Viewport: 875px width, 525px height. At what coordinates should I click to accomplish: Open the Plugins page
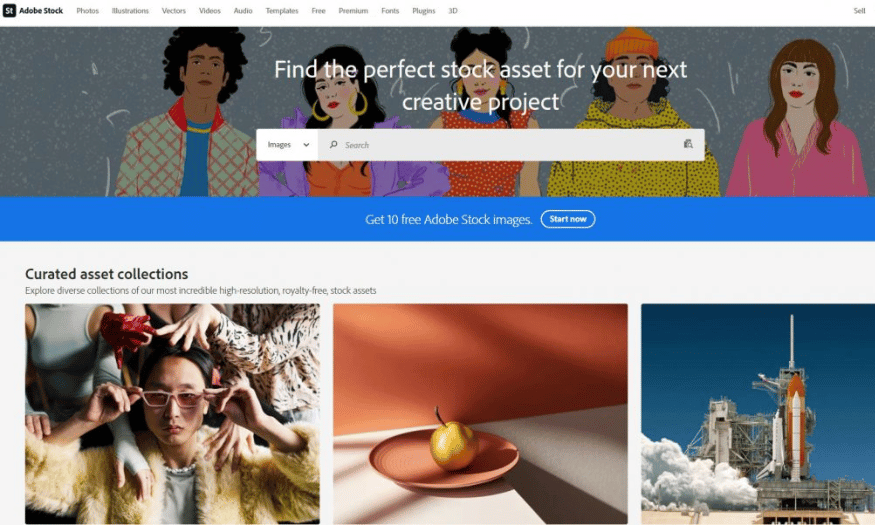click(424, 11)
